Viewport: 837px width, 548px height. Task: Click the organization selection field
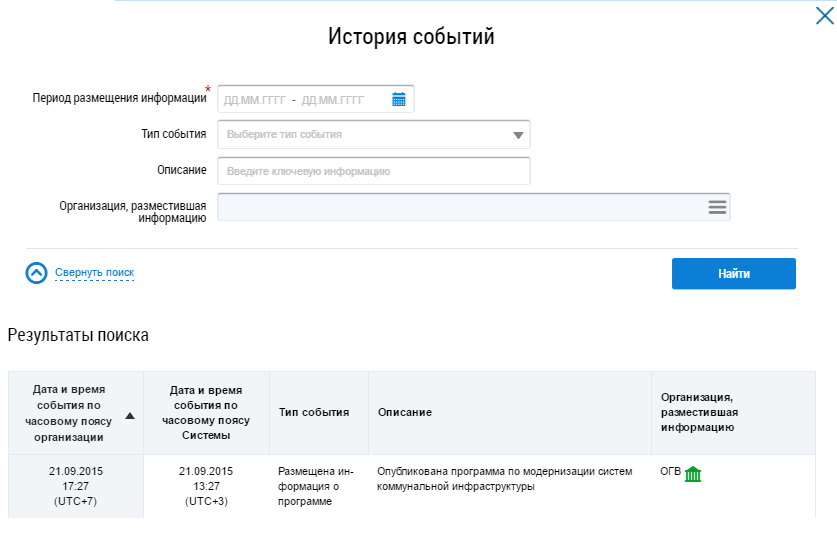click(460, 207)
